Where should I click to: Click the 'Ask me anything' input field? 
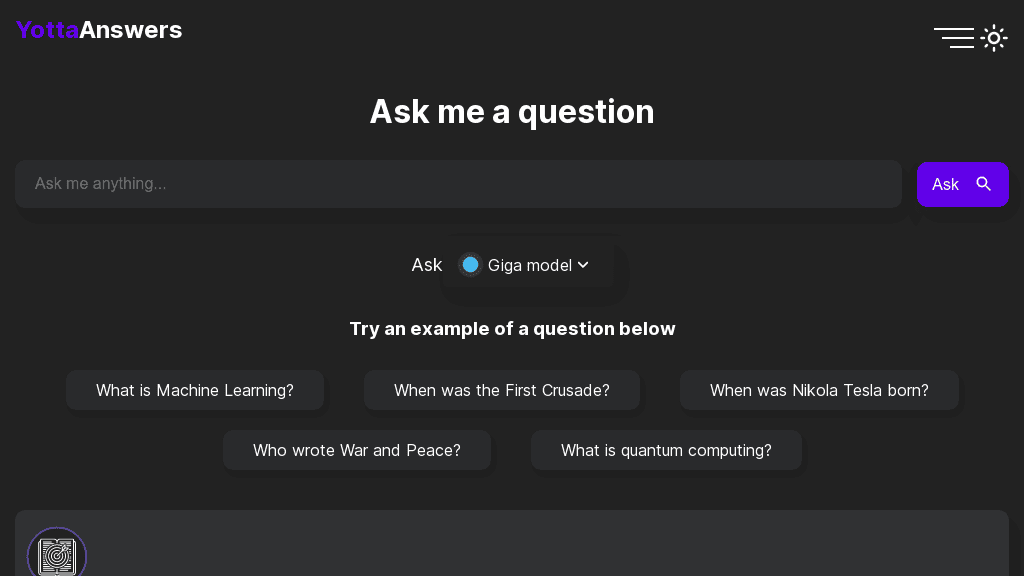(458, 184)
